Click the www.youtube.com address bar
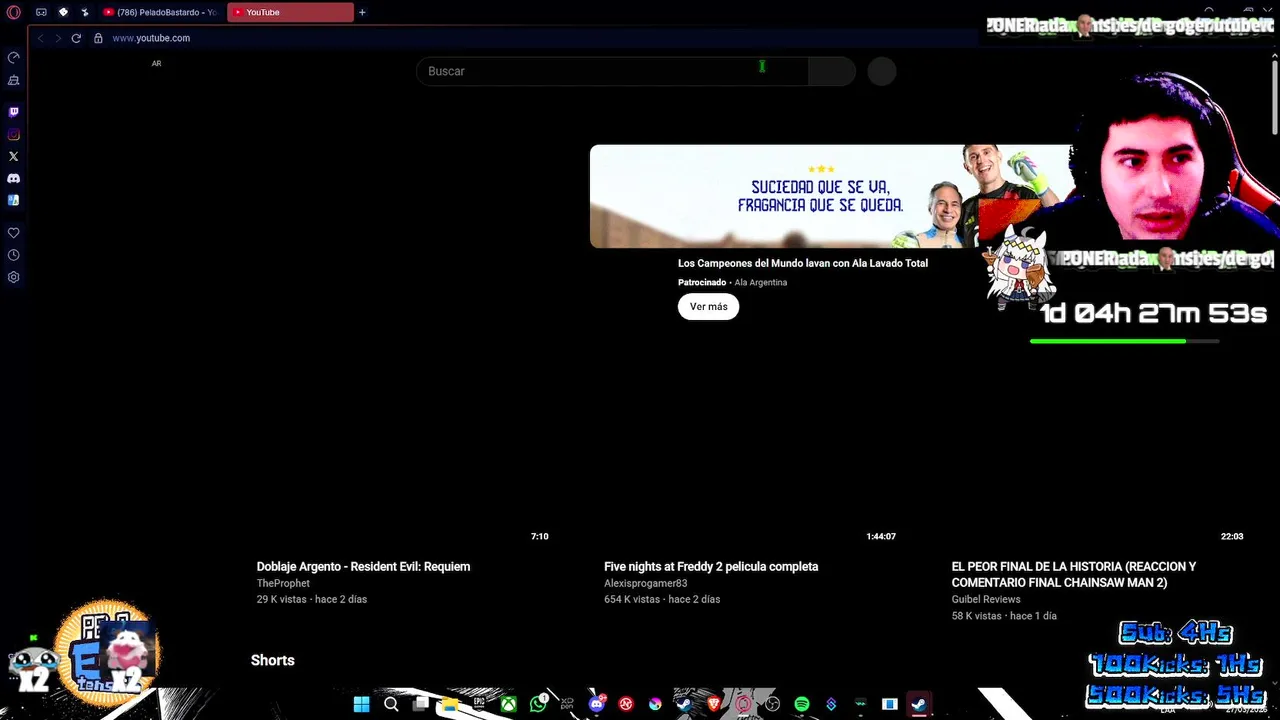Image resolution: width=1280 pixels, height=720 pixels. point(151,38)
